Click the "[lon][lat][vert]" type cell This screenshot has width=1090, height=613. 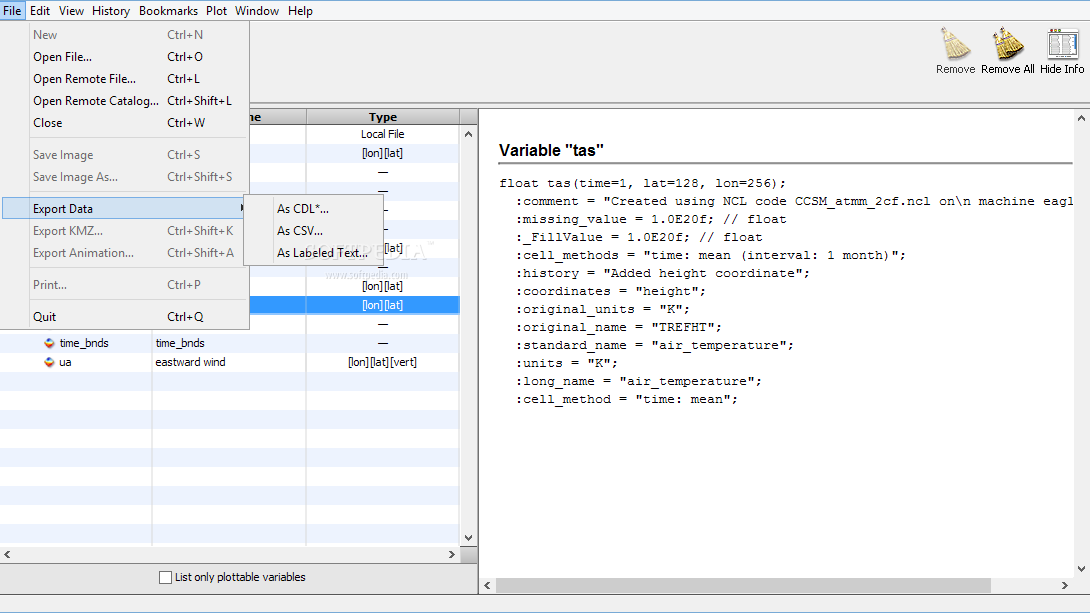tap(382, 362)
